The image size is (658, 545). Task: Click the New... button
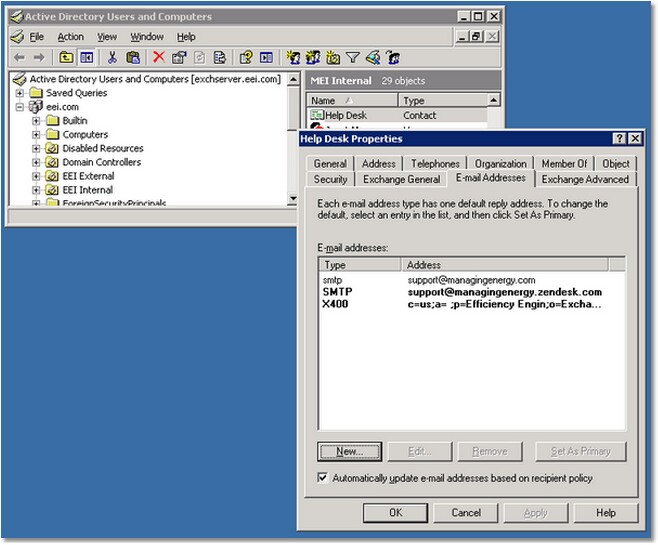349,451
